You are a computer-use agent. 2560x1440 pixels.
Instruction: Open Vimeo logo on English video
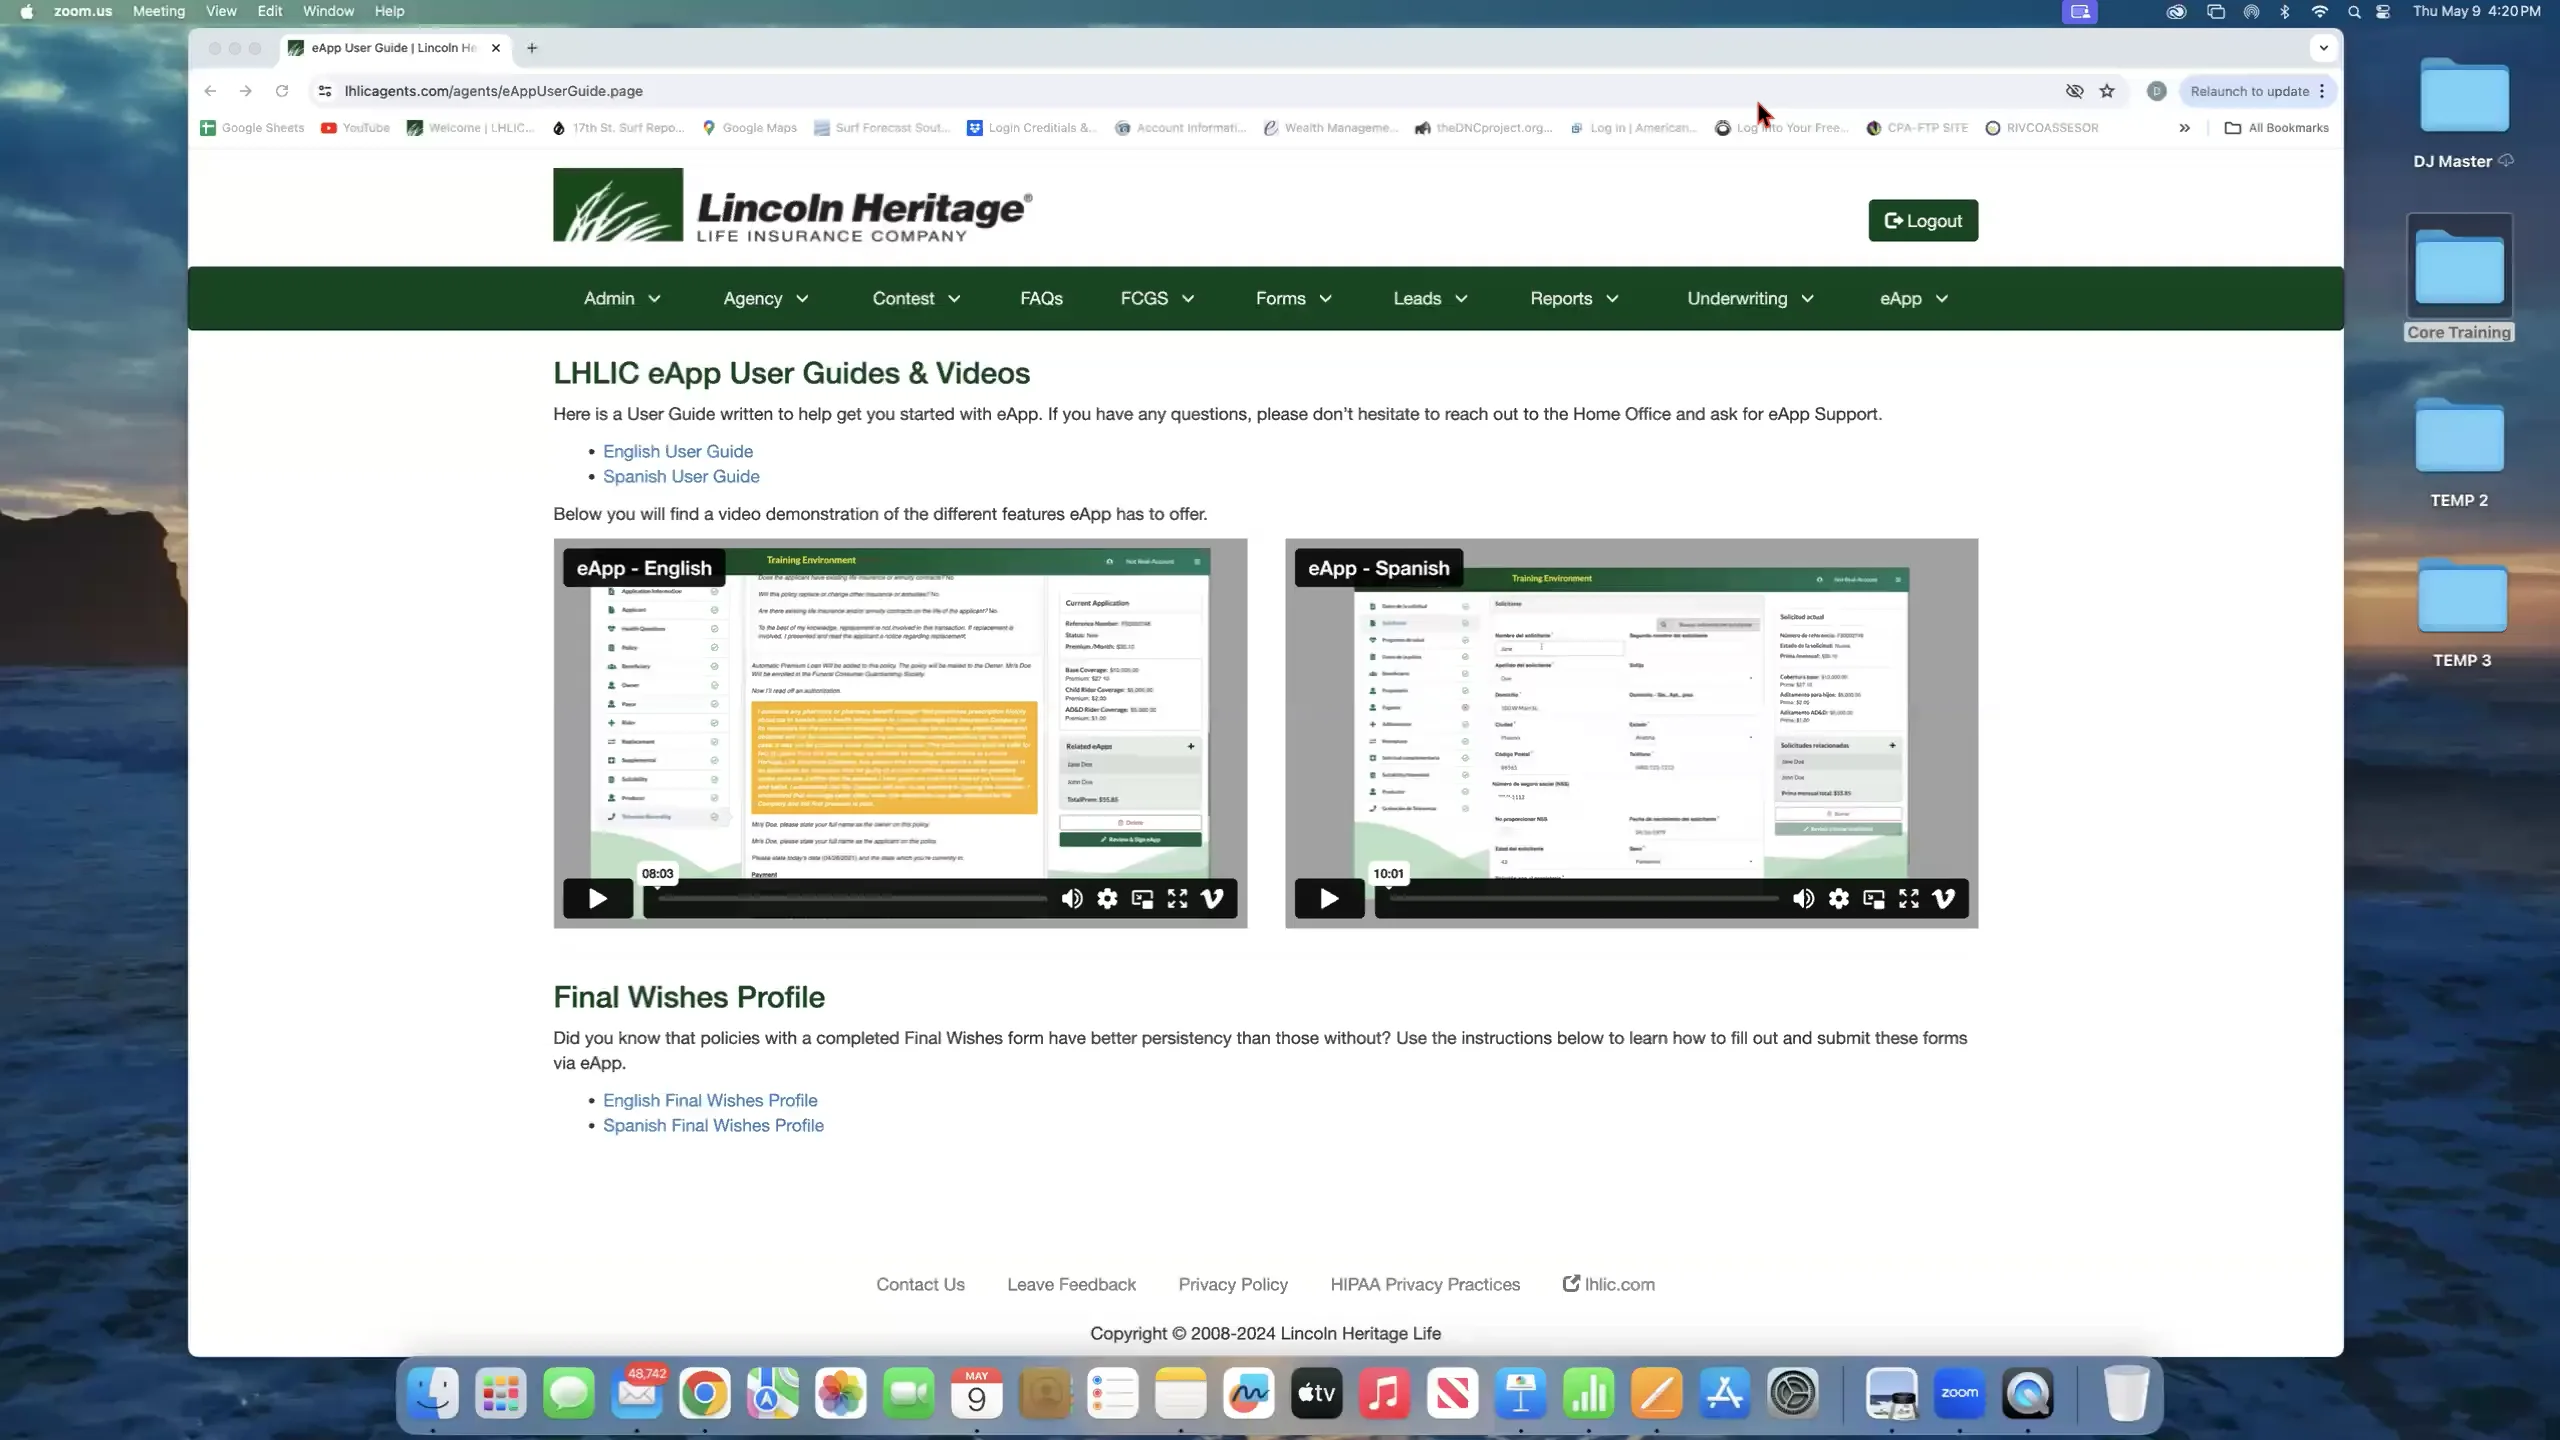(x=1212, y=898)
